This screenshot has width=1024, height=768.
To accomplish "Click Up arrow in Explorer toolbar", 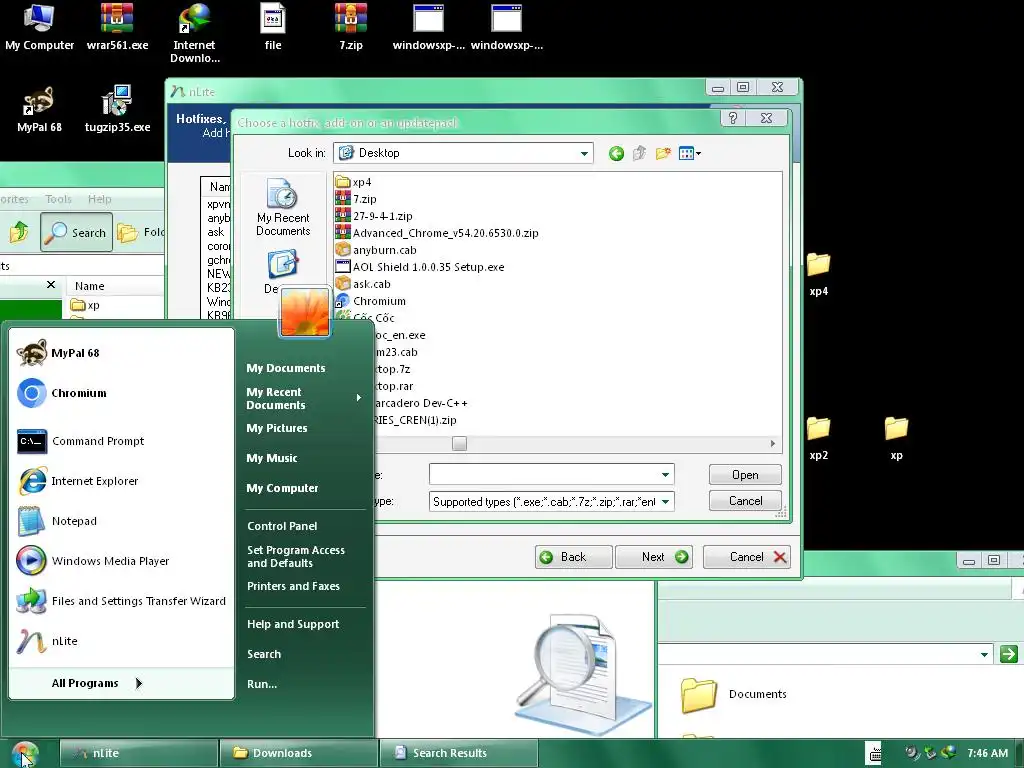I will (19, 232).
